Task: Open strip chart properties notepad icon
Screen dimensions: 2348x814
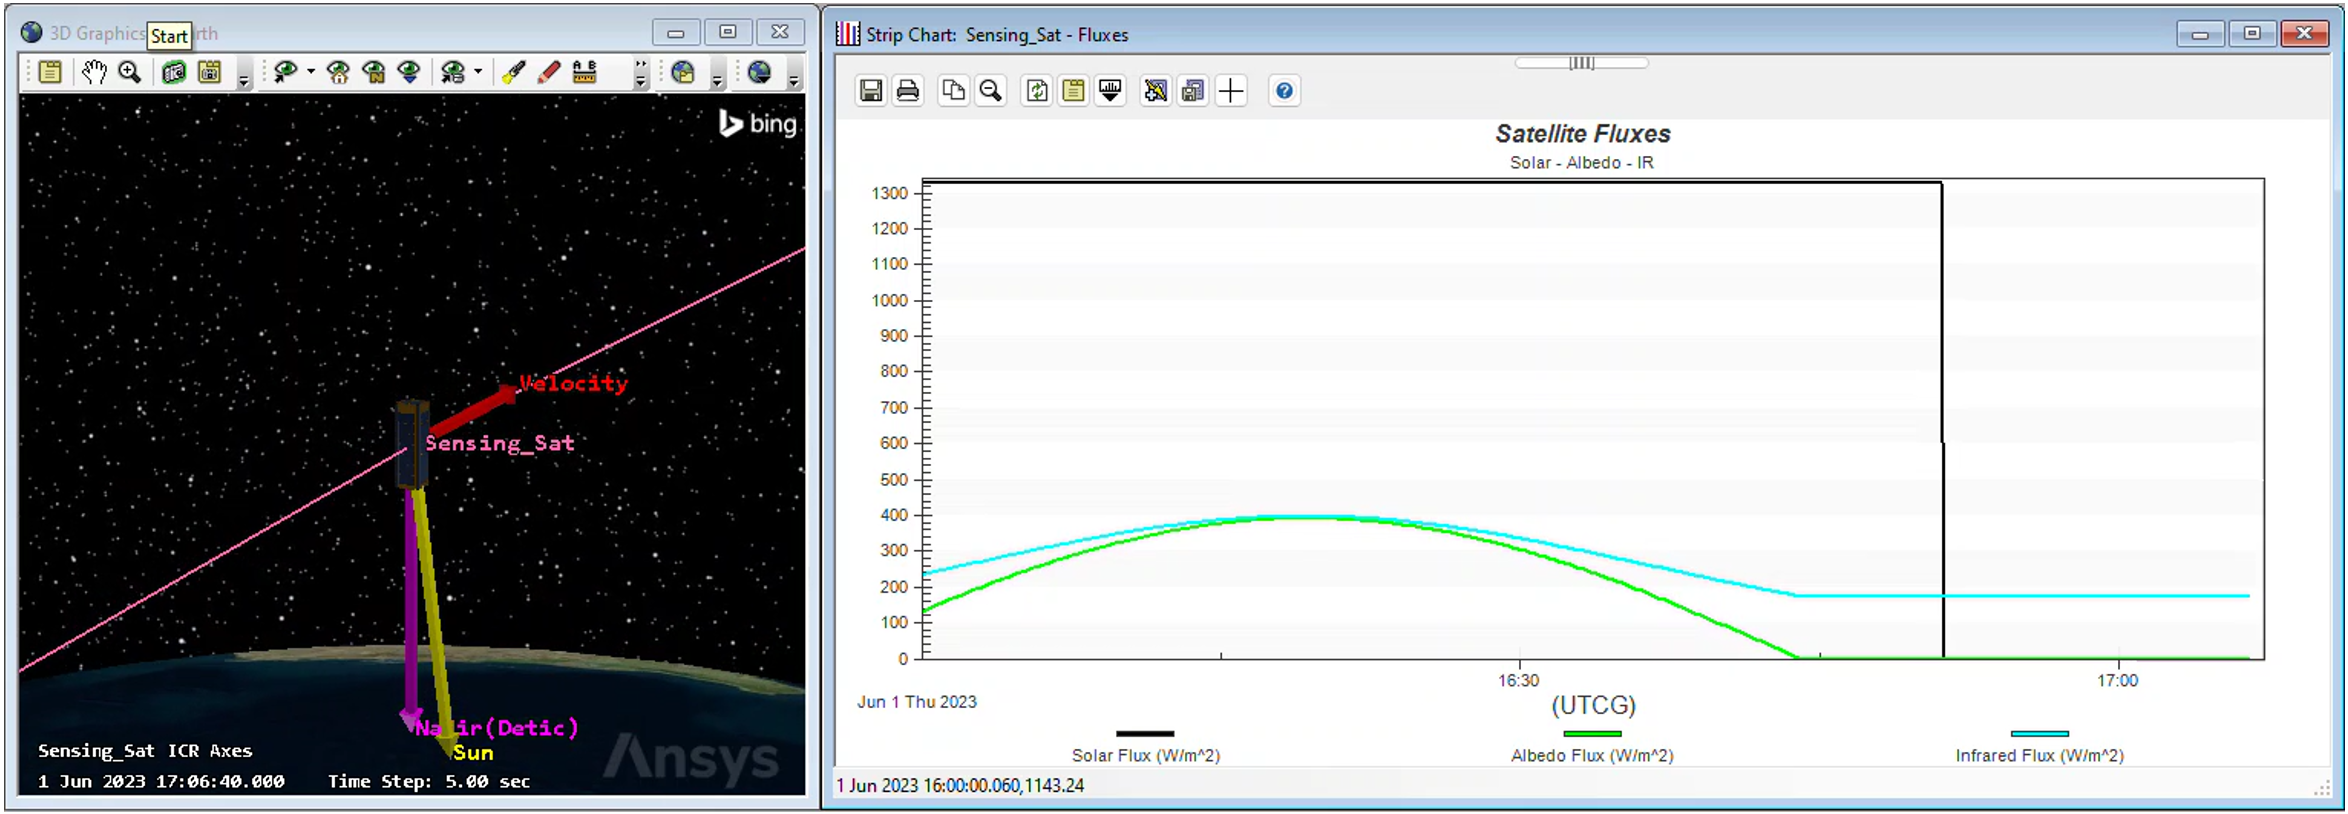Action: click(1073, 91)
